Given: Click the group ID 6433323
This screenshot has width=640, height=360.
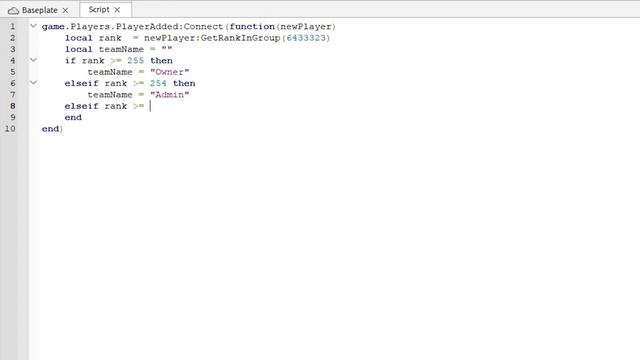Looking at the screenshot, I should coord(306,38).
